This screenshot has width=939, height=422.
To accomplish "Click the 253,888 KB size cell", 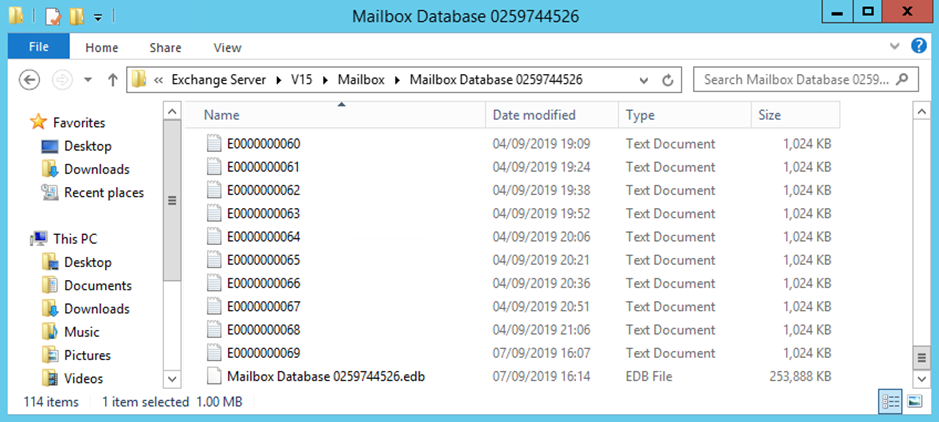I will (800, 377).
